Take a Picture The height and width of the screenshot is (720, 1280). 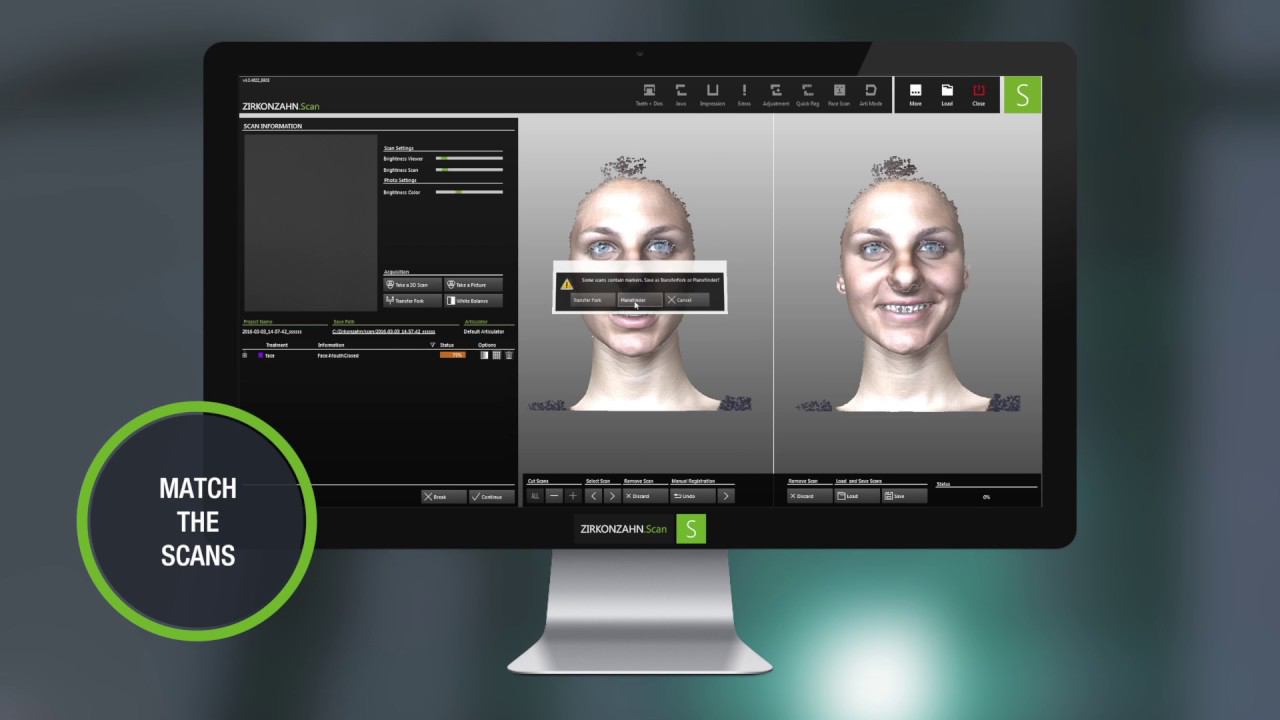point(473,285)
